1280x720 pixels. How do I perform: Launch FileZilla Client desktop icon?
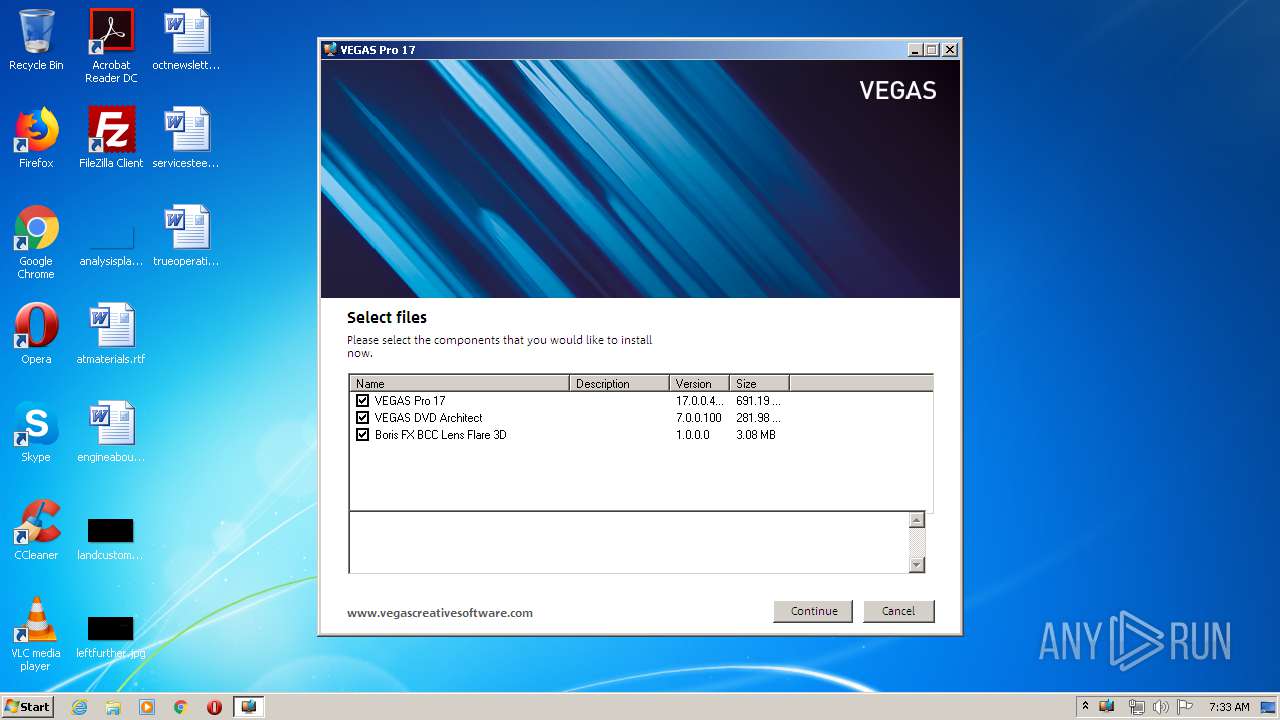point(111,138)
